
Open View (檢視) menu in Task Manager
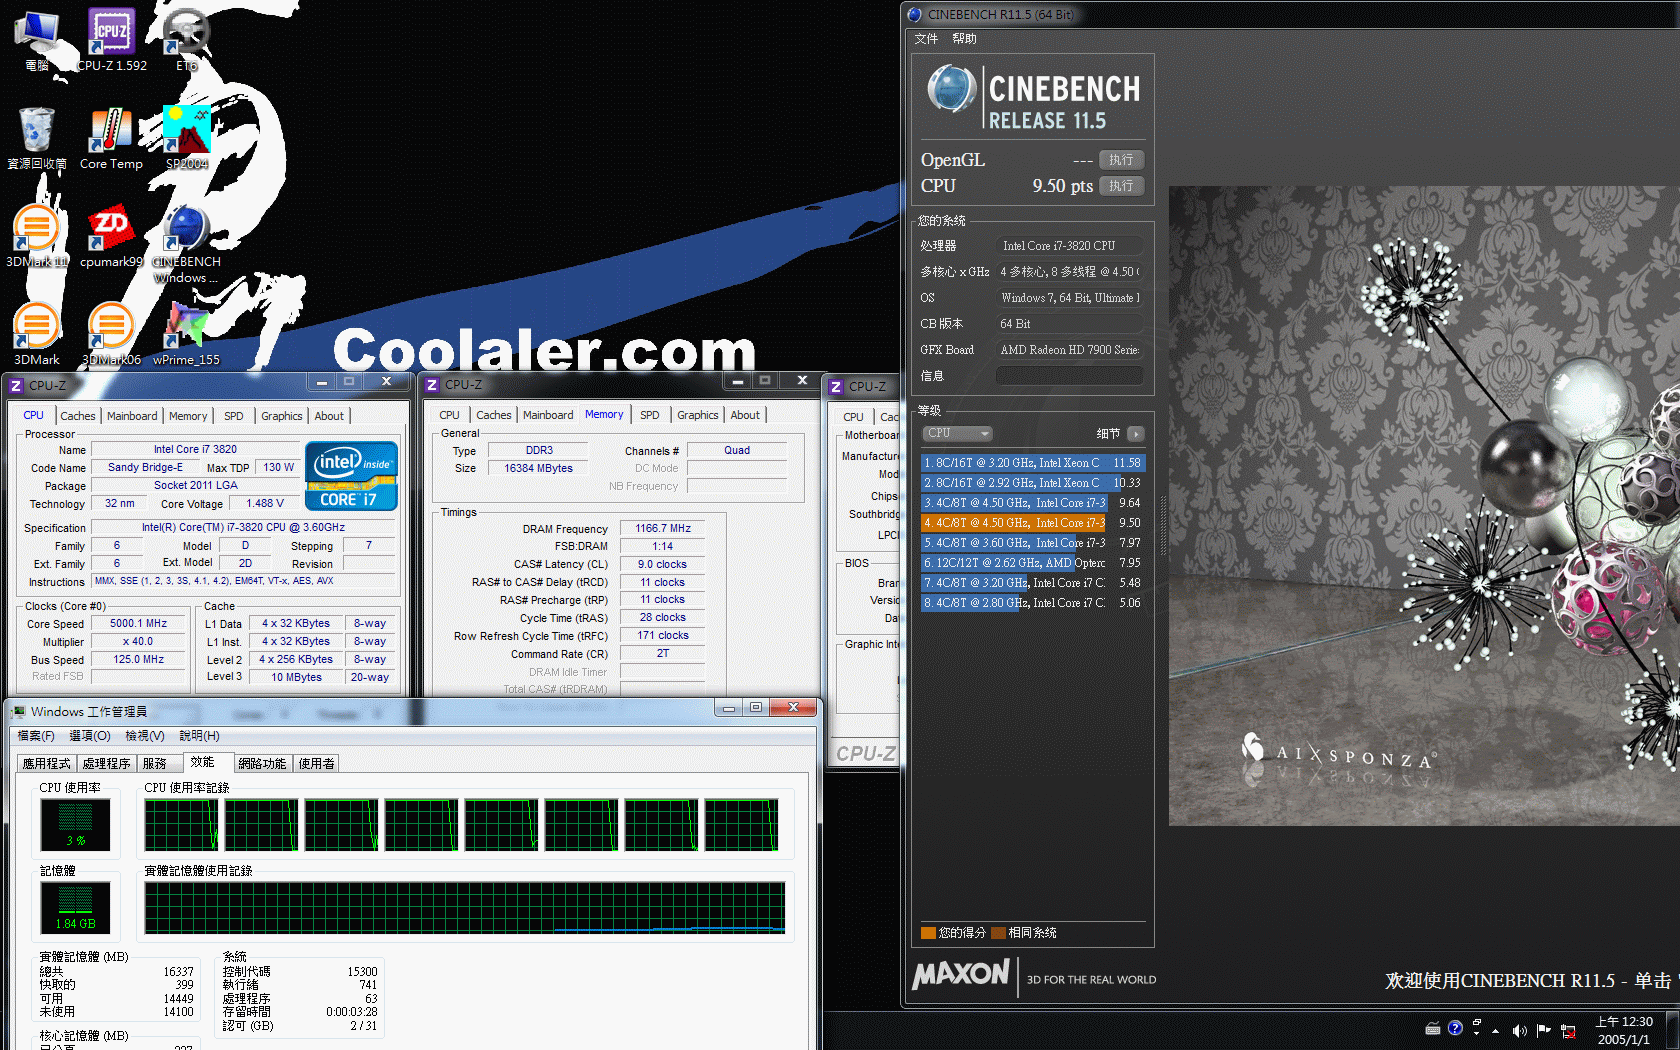point(145,736)
